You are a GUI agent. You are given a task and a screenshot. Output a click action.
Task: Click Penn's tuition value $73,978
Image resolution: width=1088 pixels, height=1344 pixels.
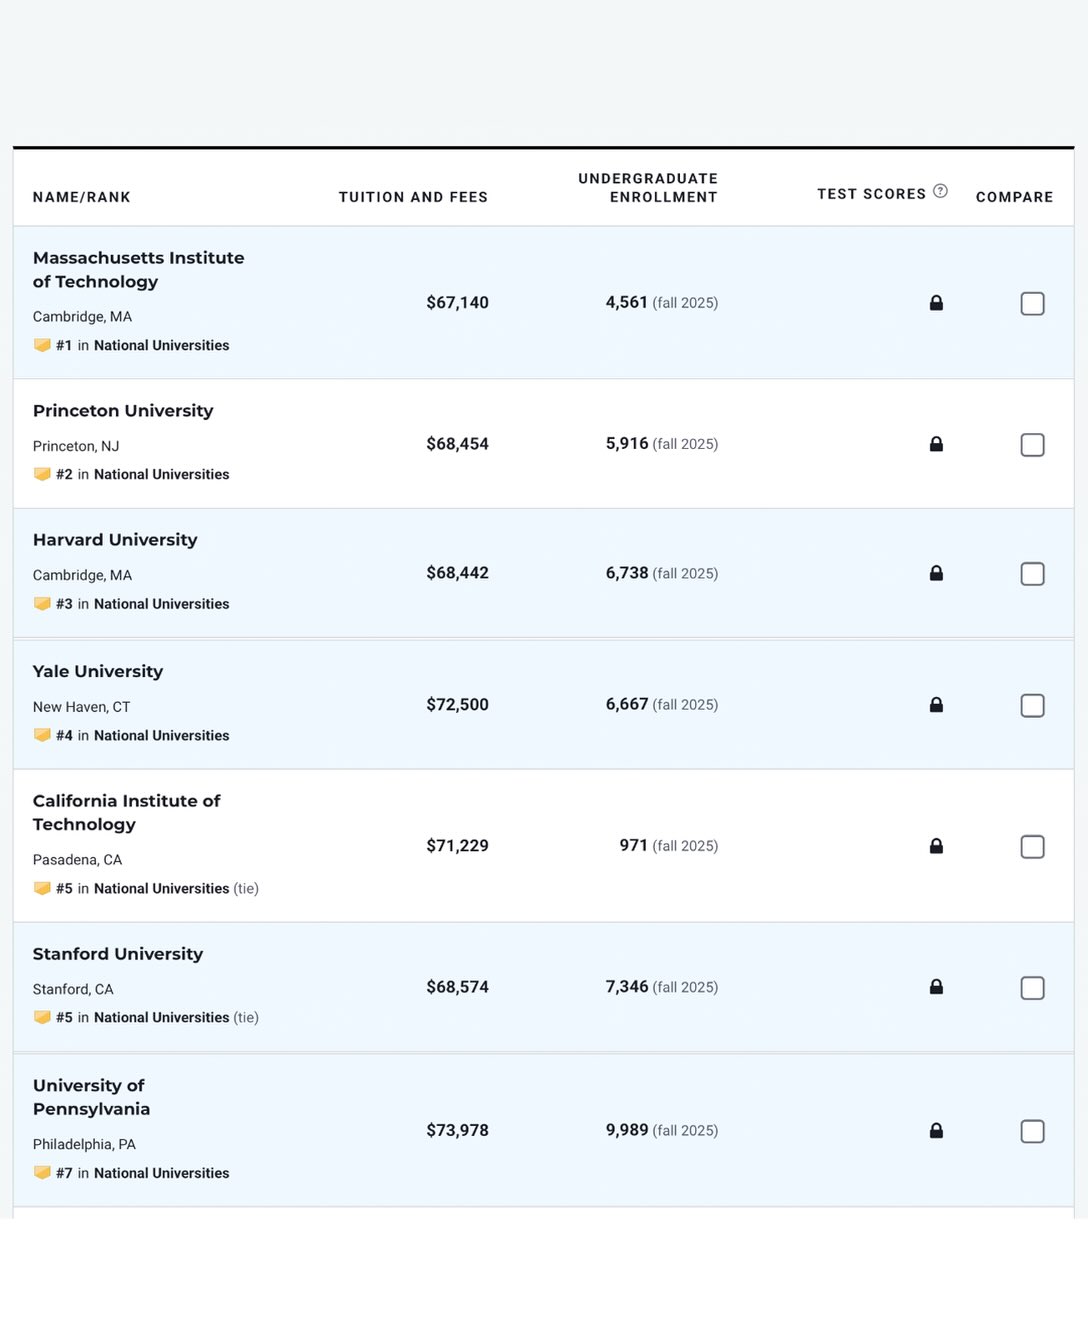pos(457,1131)
